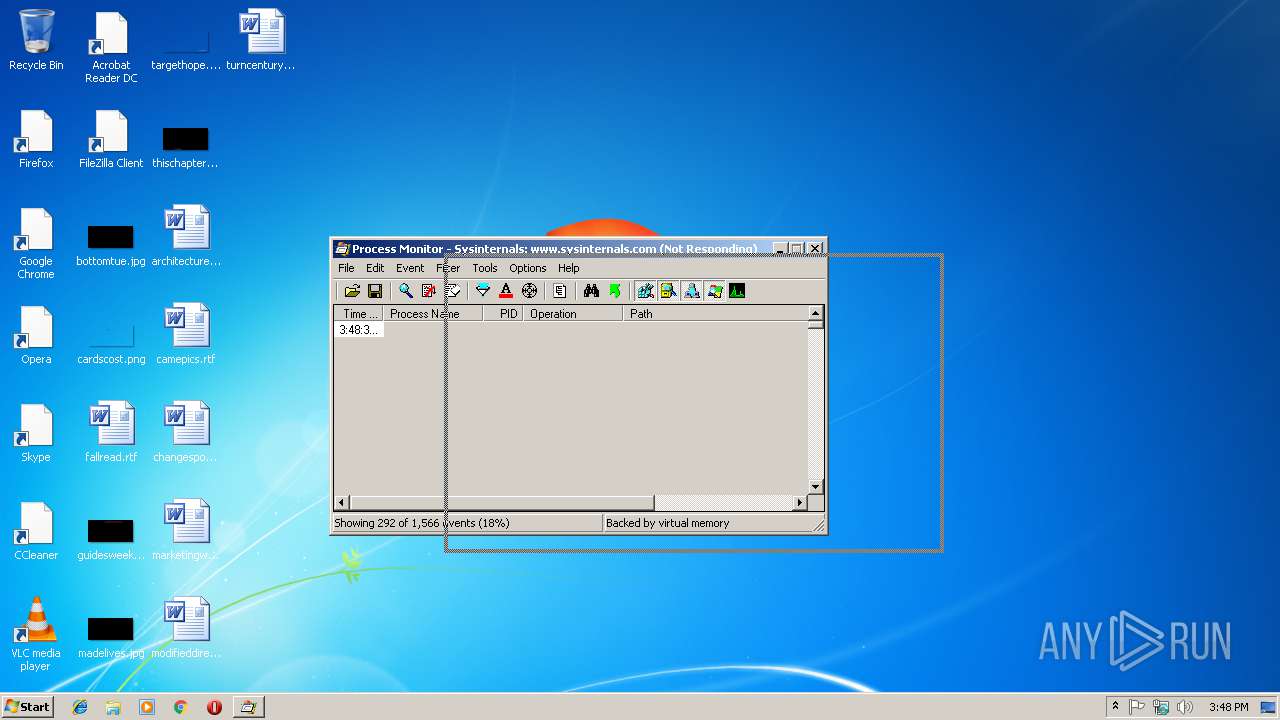Click the 'Showing 292 of 1,566 events' status text

click(422, 523)
